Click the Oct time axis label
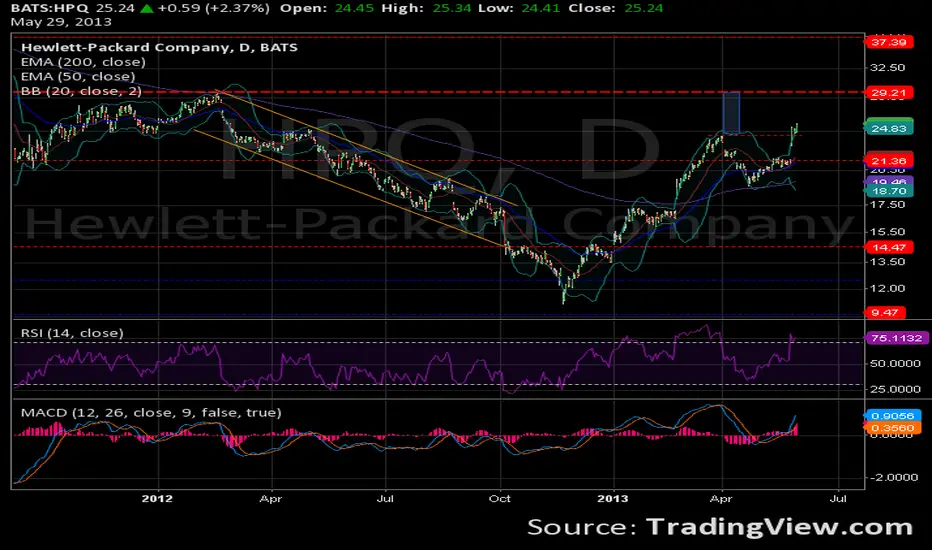 (500, 498)
